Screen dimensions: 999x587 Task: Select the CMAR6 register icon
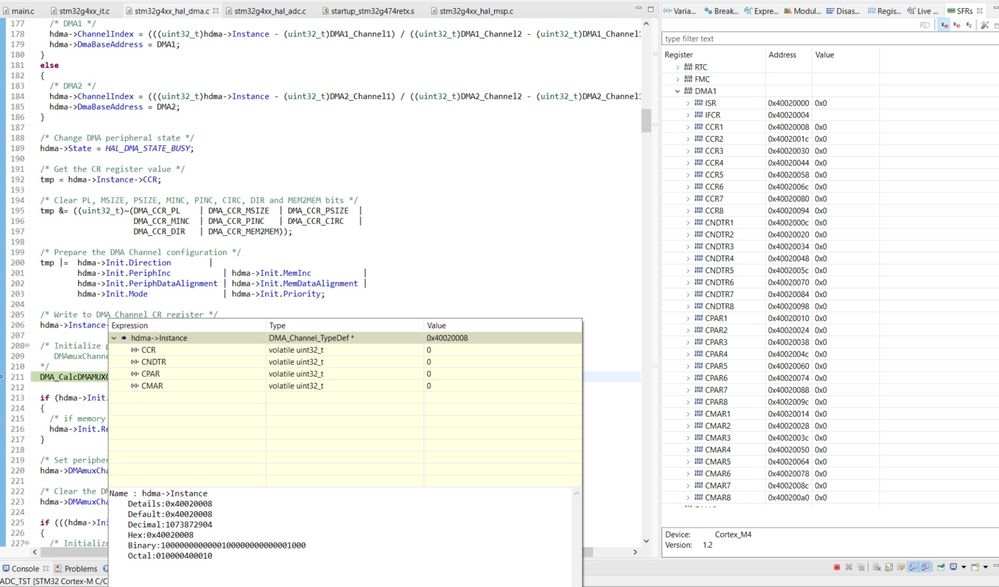698,474
